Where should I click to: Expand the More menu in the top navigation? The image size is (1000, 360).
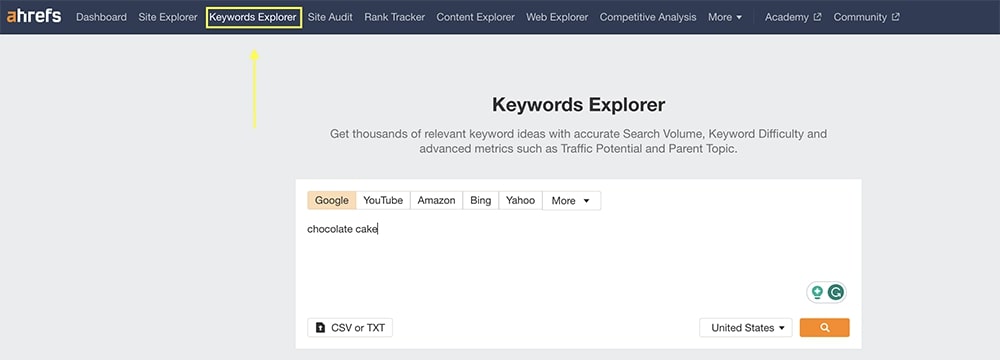click(725, 17)
